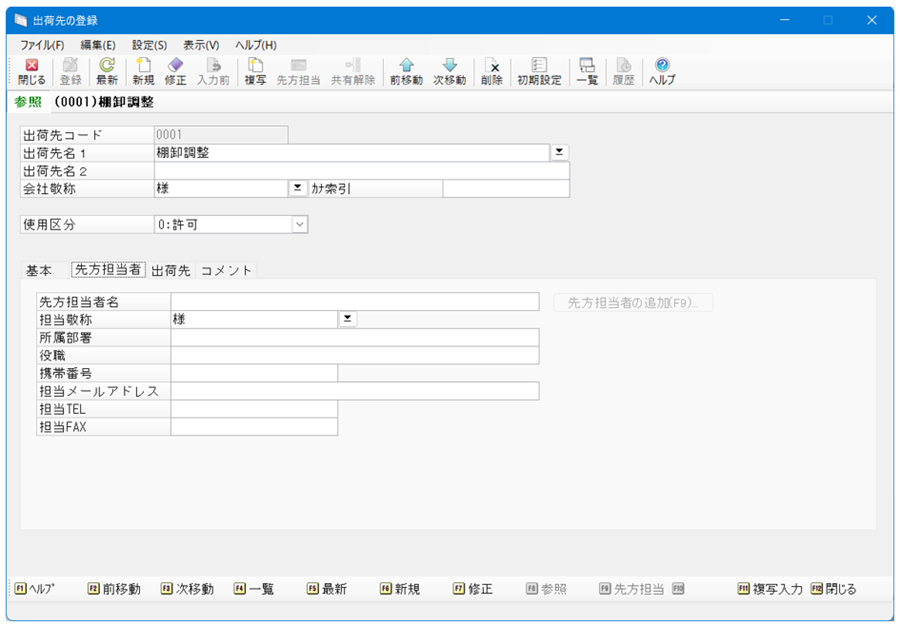The height and width of the screenshot is (625, 900).
Task: Open the 担当敬称 dropdown arrow
Action: pos(348,319)
